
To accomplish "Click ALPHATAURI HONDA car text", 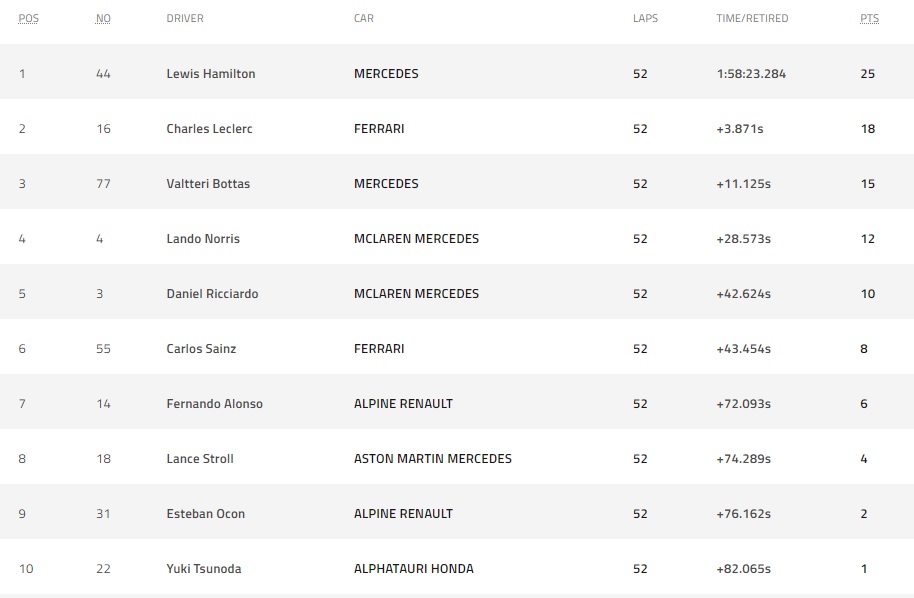I will [x=413, y=568].
